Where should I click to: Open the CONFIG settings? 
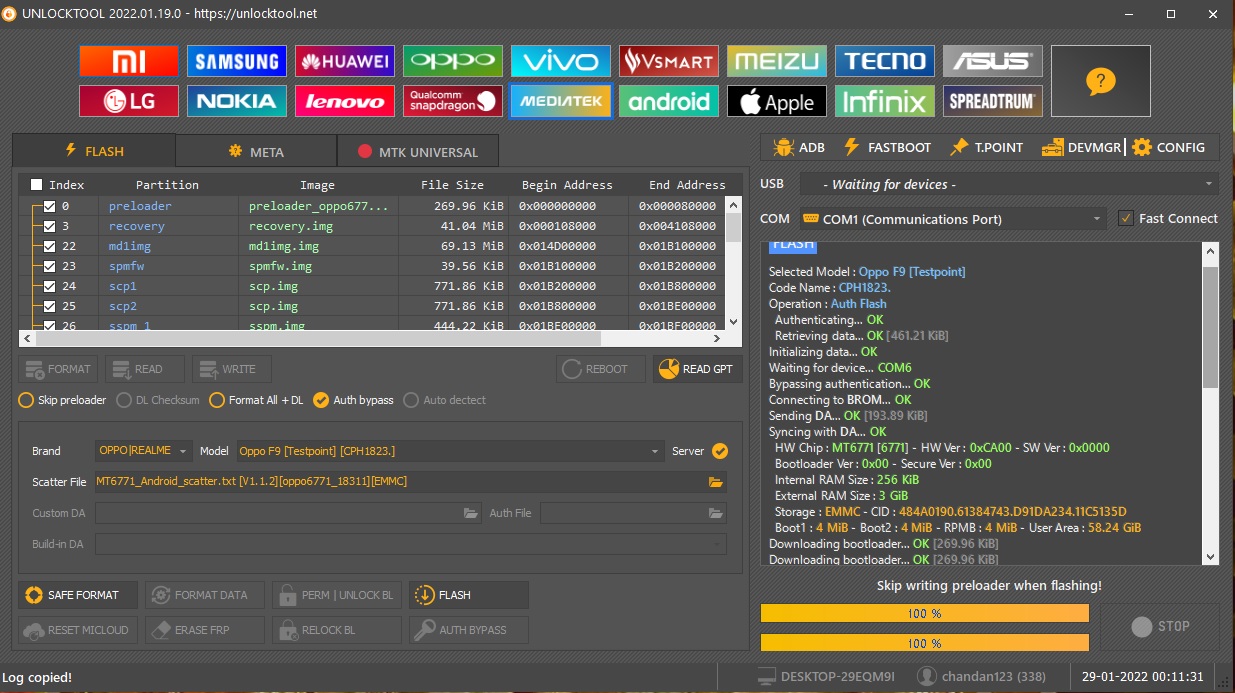1169,147
